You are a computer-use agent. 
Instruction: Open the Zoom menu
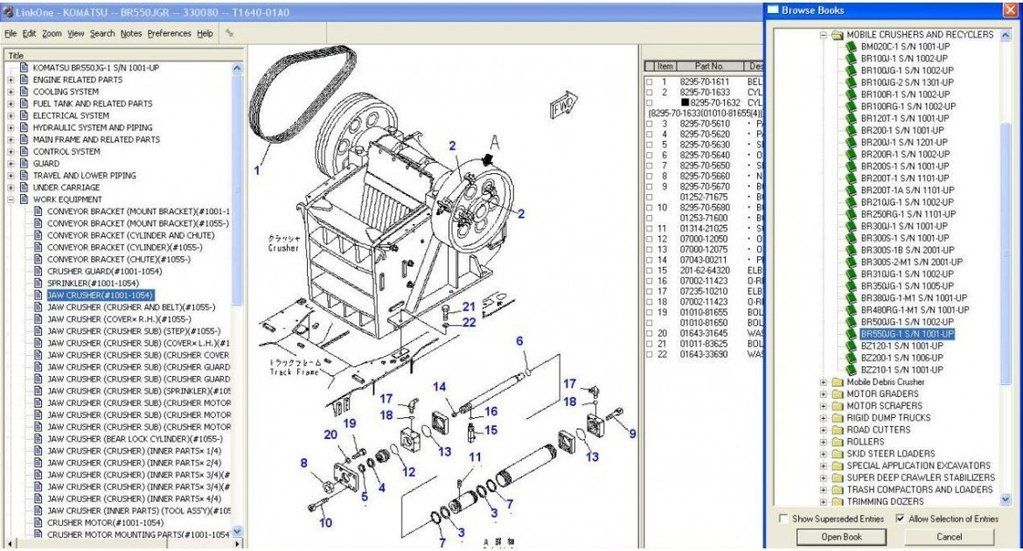[52, 33]
